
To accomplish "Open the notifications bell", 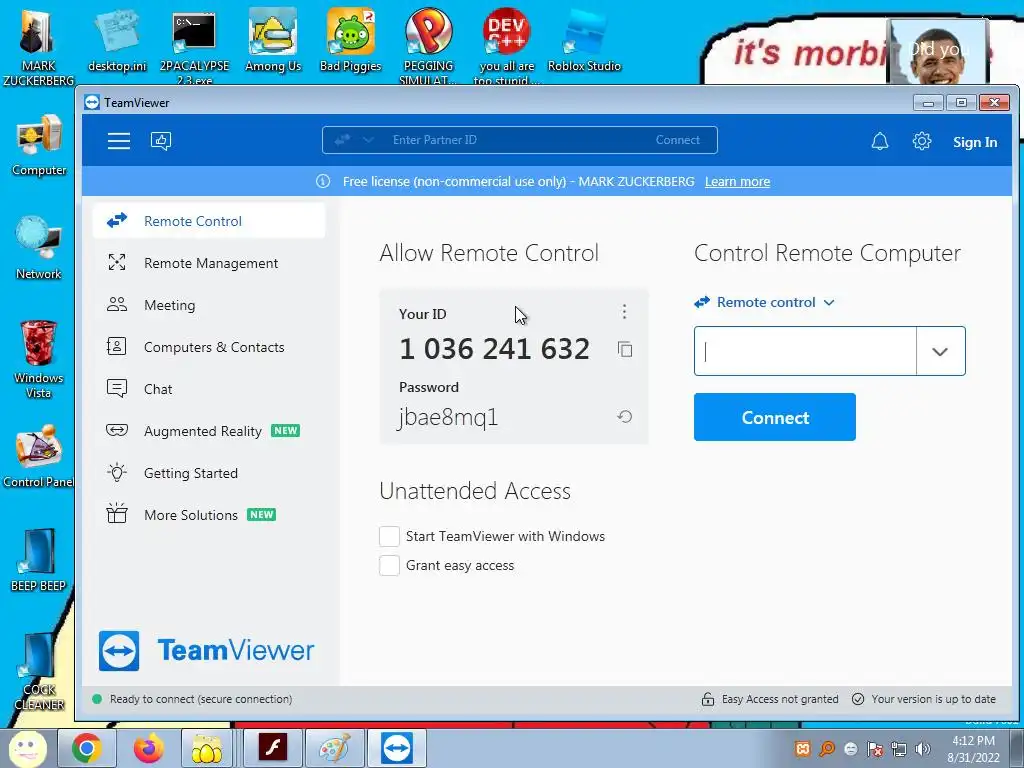I will click(x=880, y=141).
